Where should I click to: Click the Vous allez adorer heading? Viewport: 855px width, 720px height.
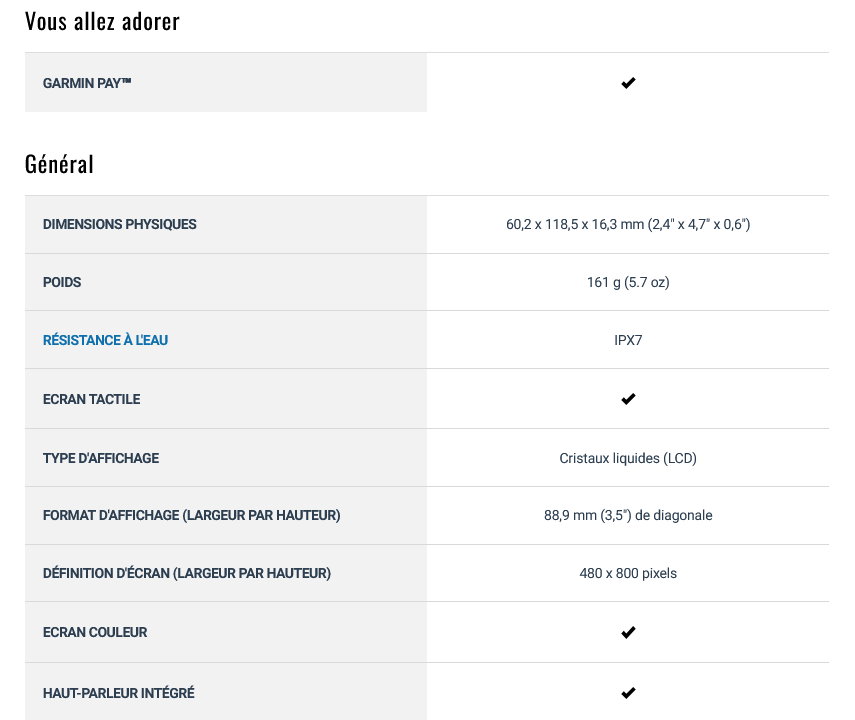(x=102, y=22)
